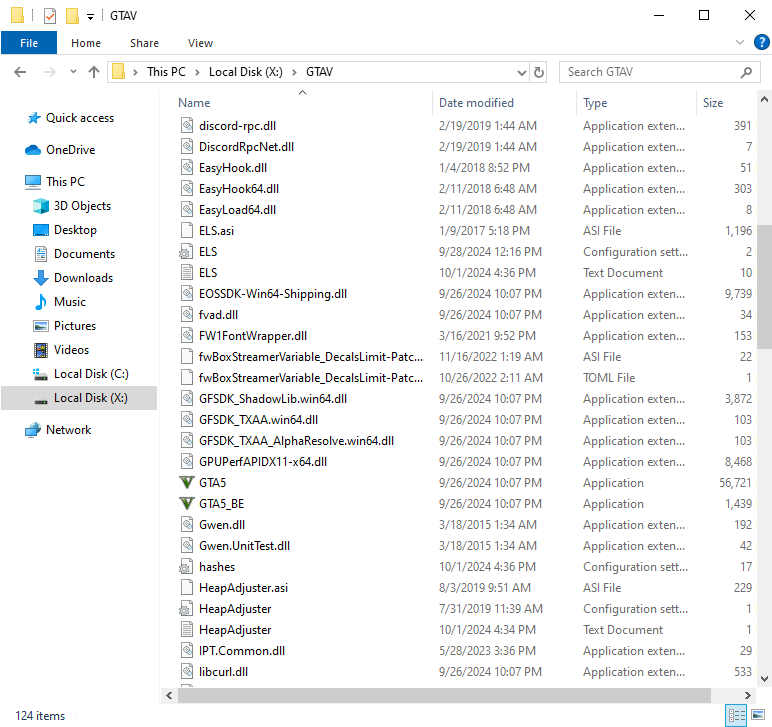Click the GTA5 application icon
This screenshot has height=727, width=772.
186,483
